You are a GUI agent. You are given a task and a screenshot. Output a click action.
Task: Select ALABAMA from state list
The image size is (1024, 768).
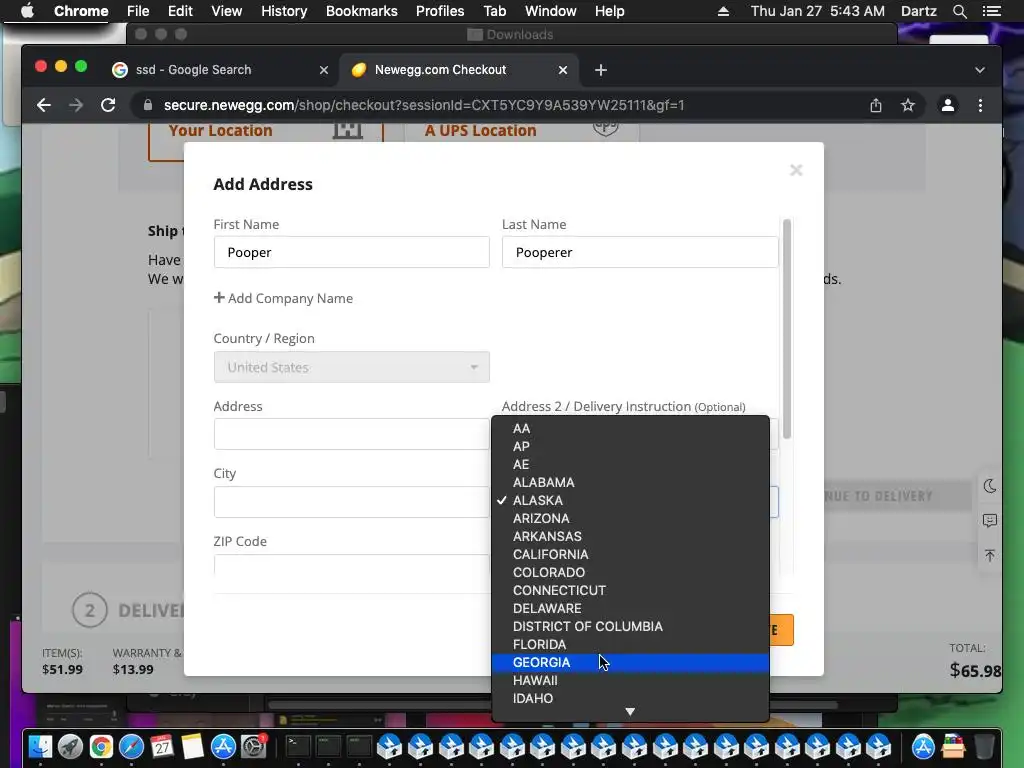(x=631, y=483)
